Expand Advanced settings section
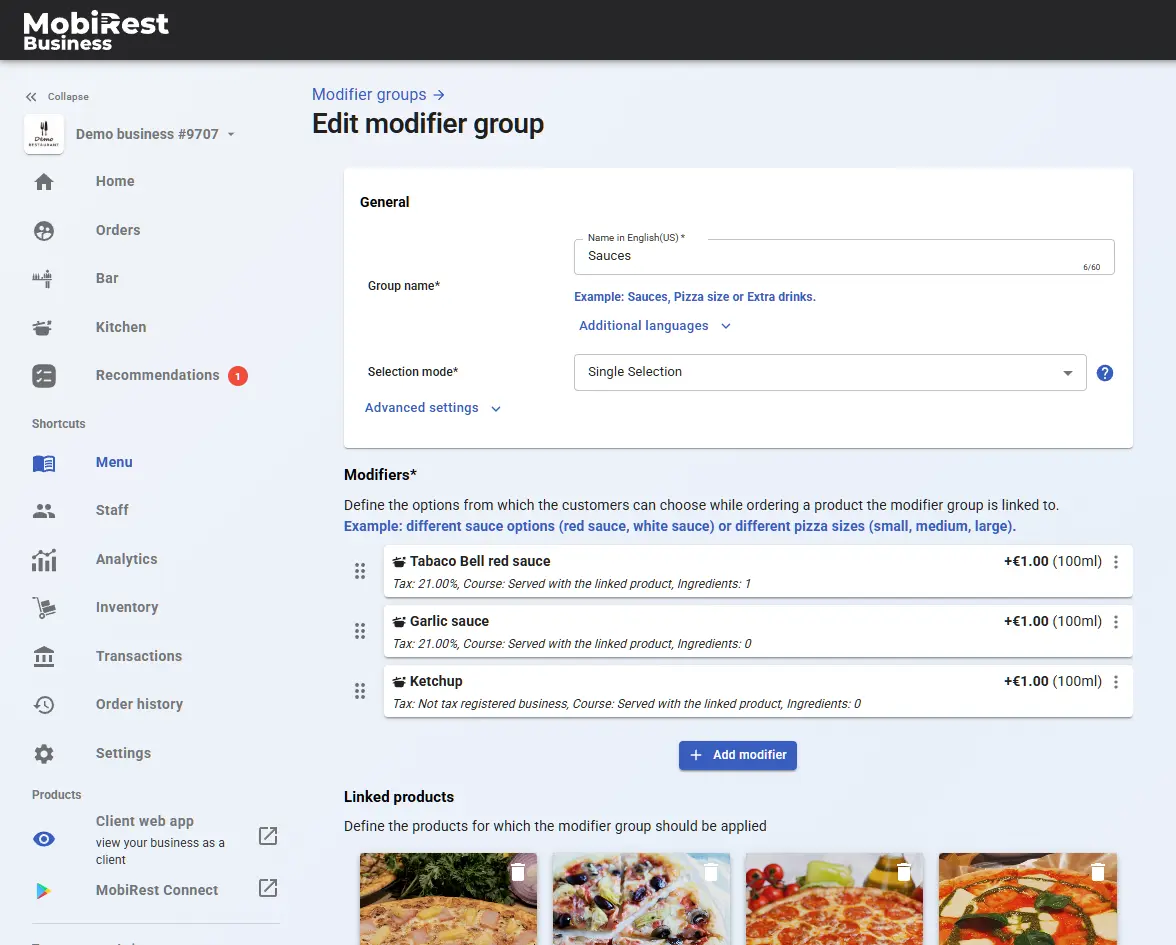The height and width of the screenshot is (945, 1176). pyautogui.click(x=432, y=408)
